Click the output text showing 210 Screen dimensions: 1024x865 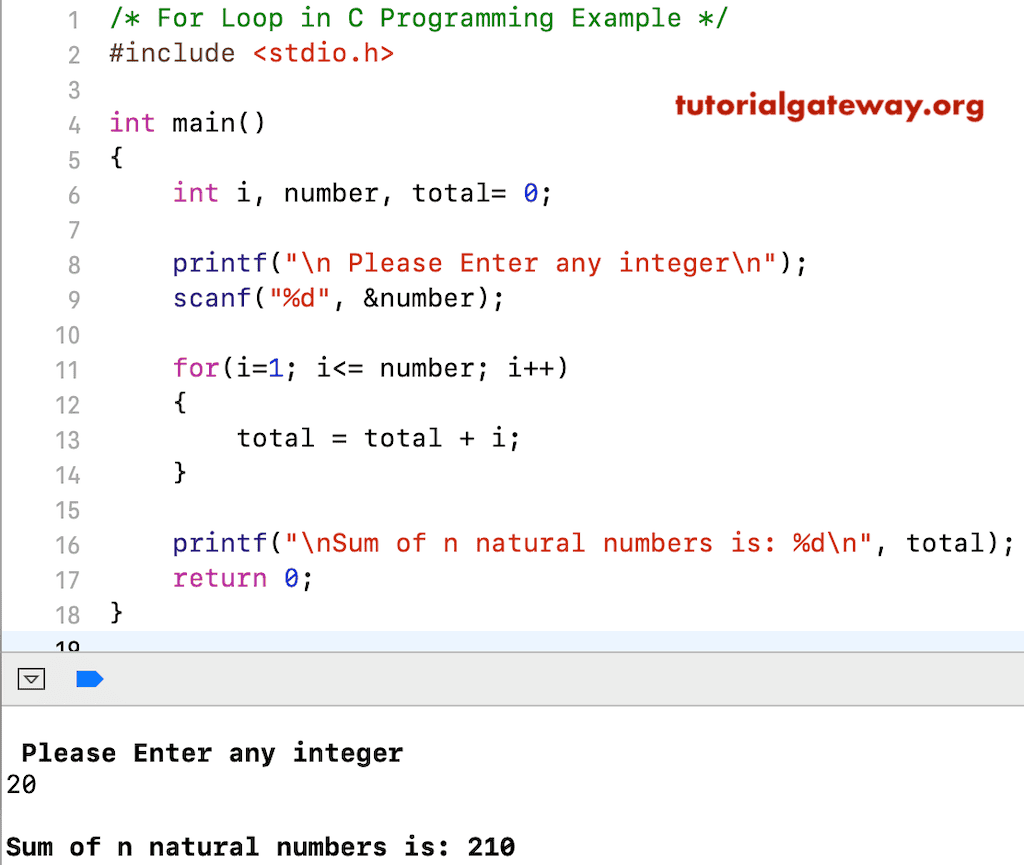click(x=491, y=847)
